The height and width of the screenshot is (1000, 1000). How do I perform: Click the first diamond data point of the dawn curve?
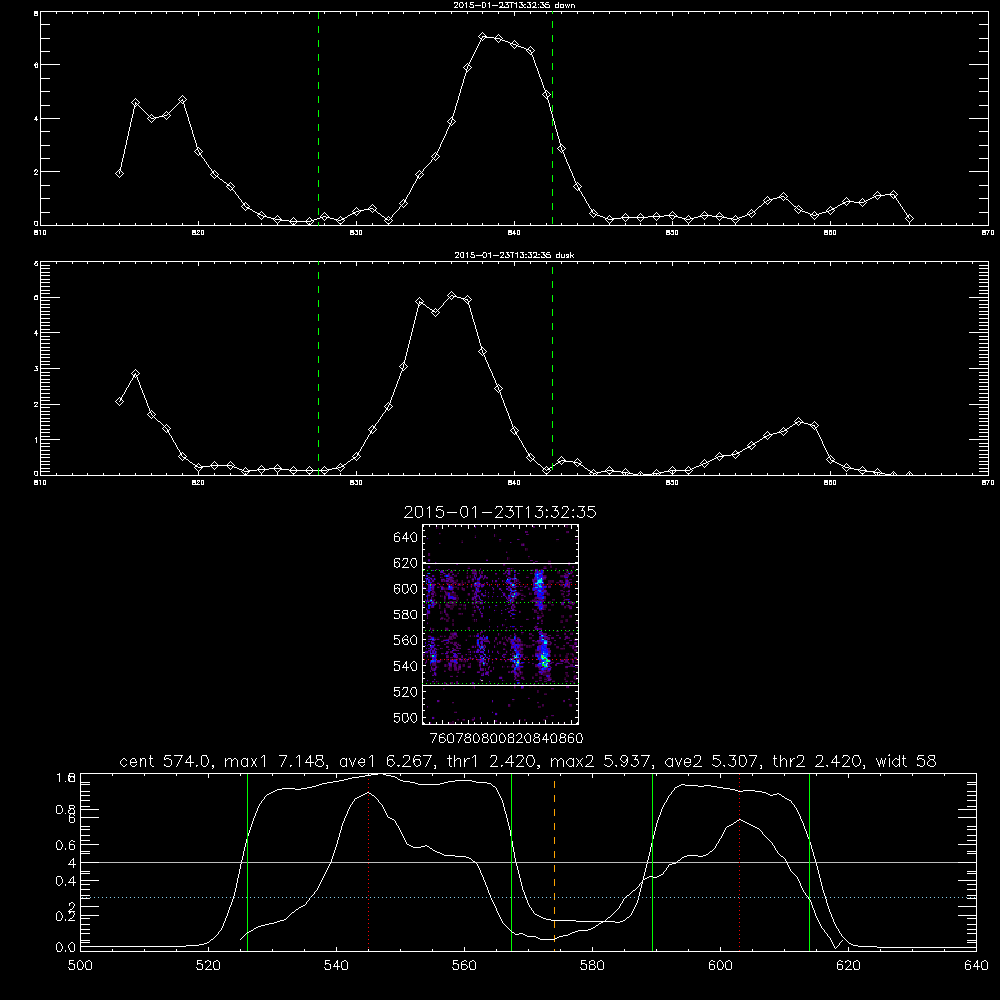[119, 173]
